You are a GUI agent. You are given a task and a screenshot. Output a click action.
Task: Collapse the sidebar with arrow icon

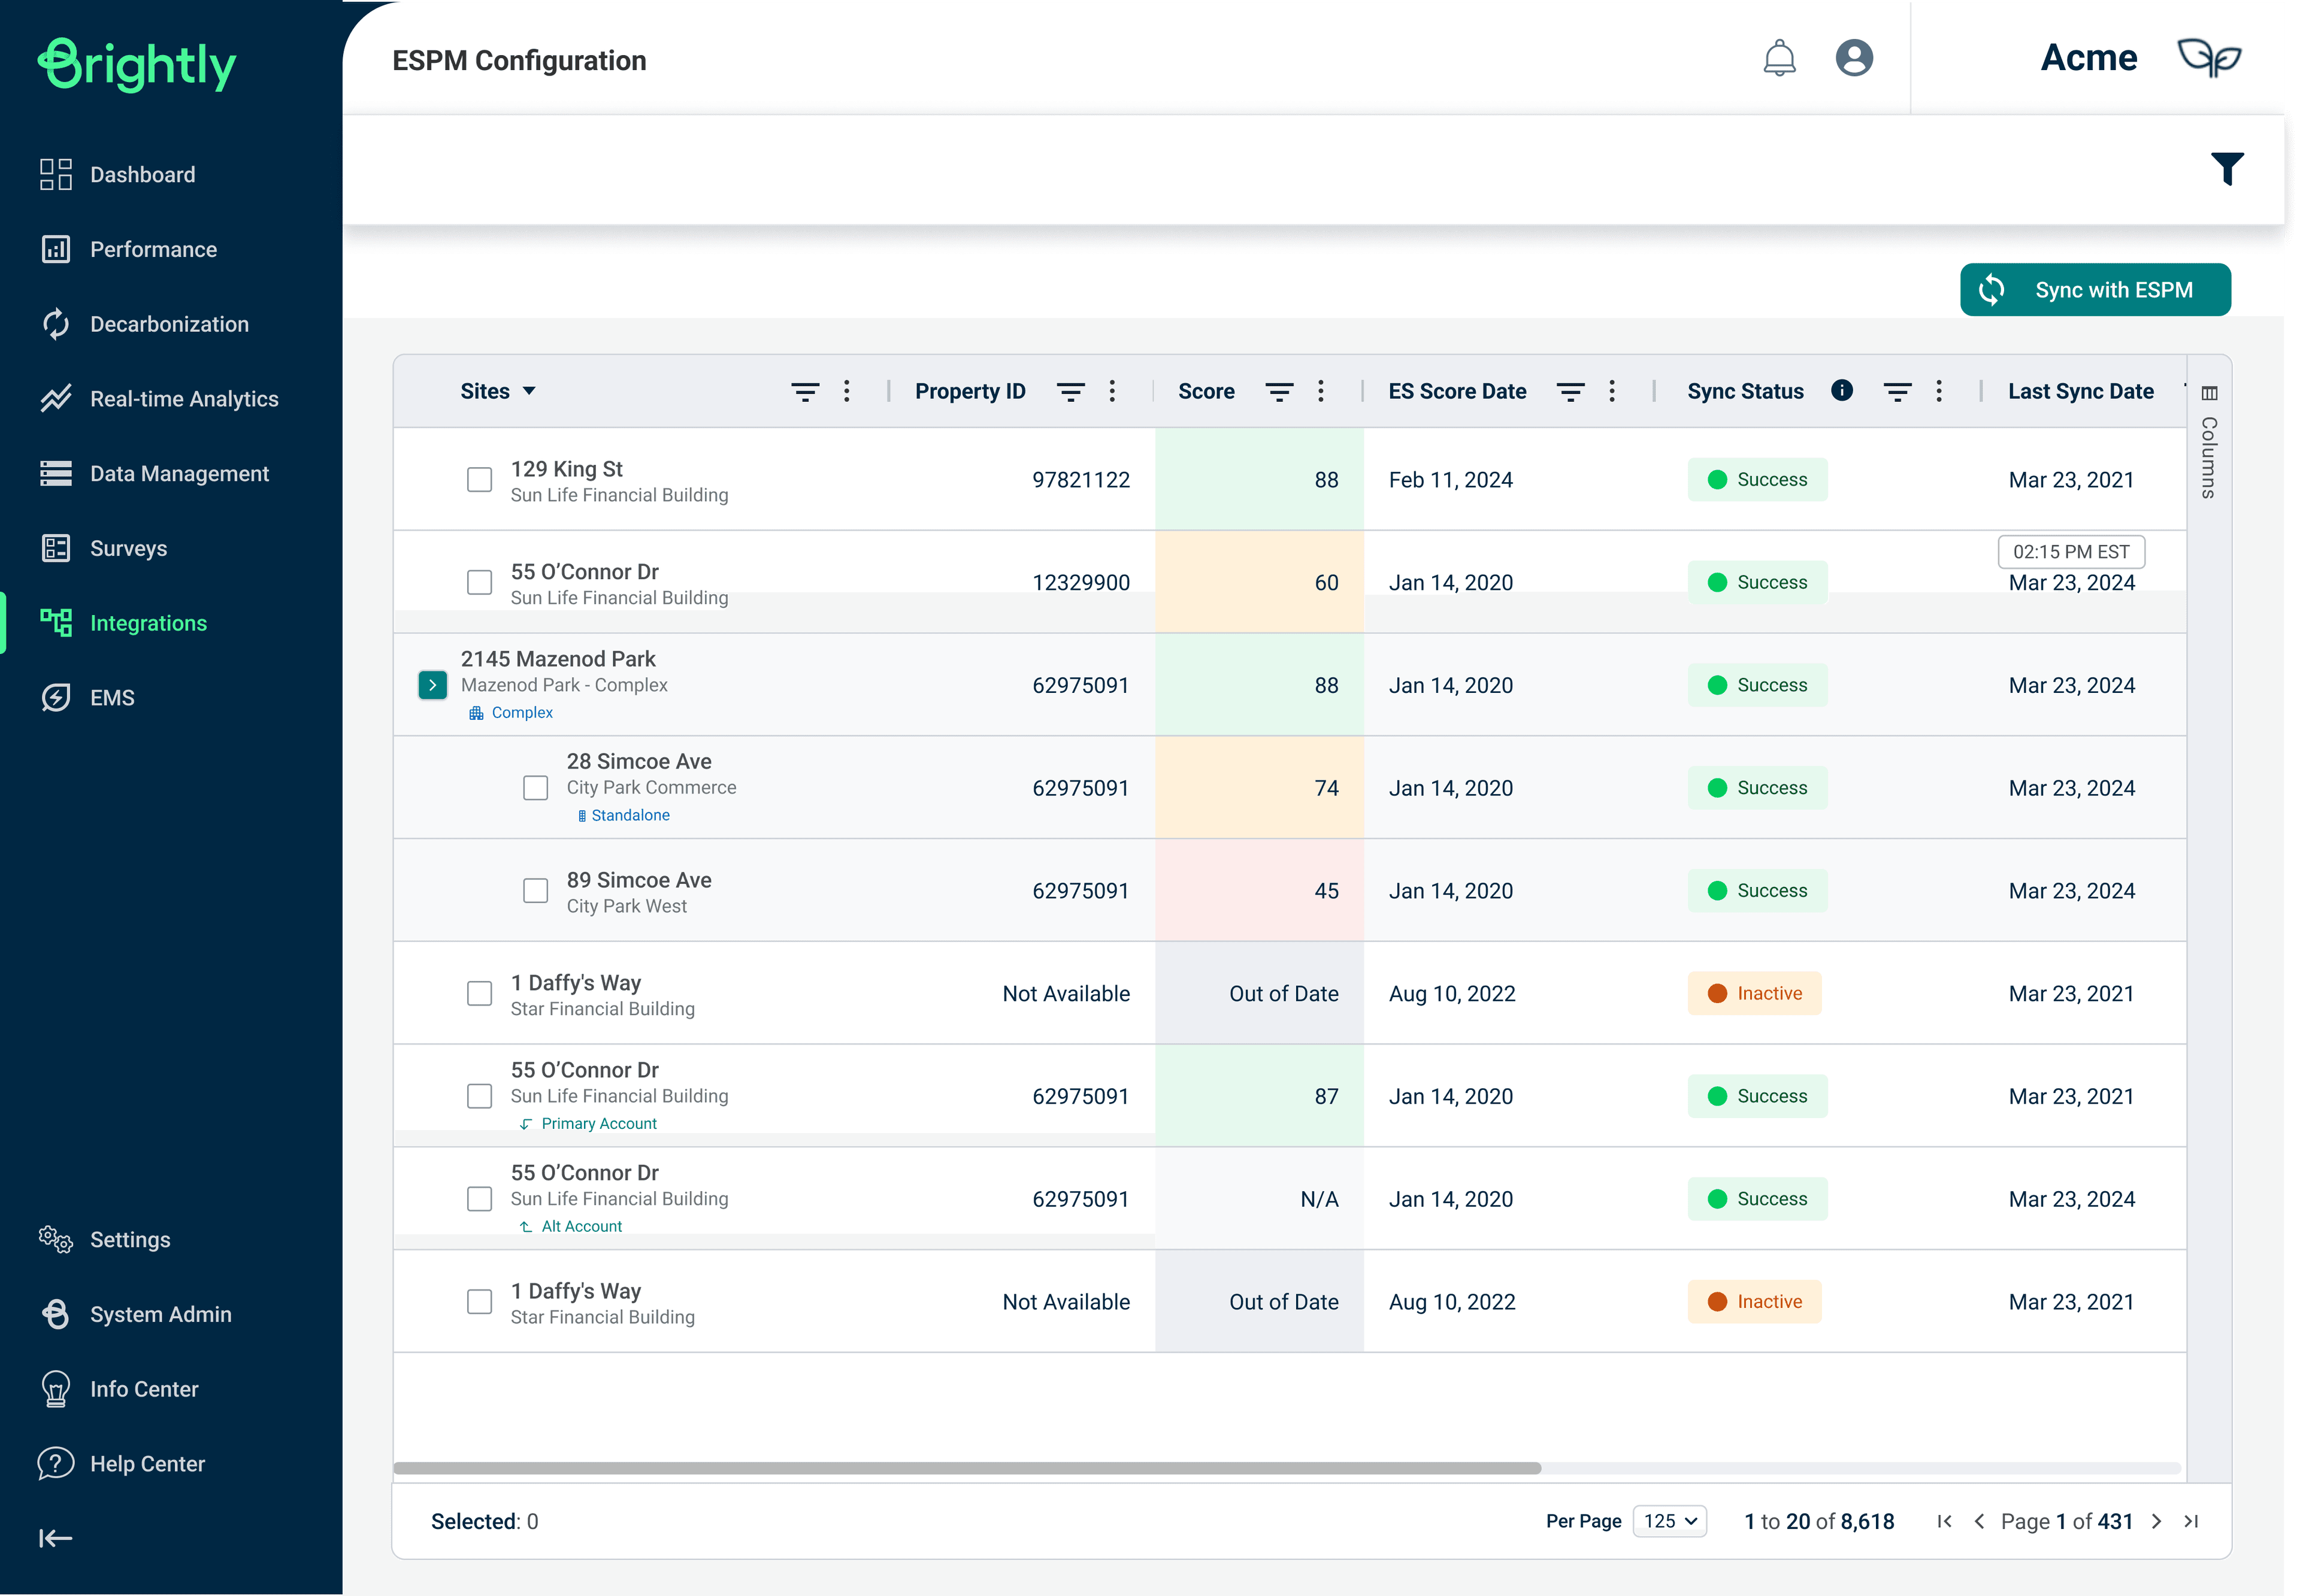(56, 1538)
